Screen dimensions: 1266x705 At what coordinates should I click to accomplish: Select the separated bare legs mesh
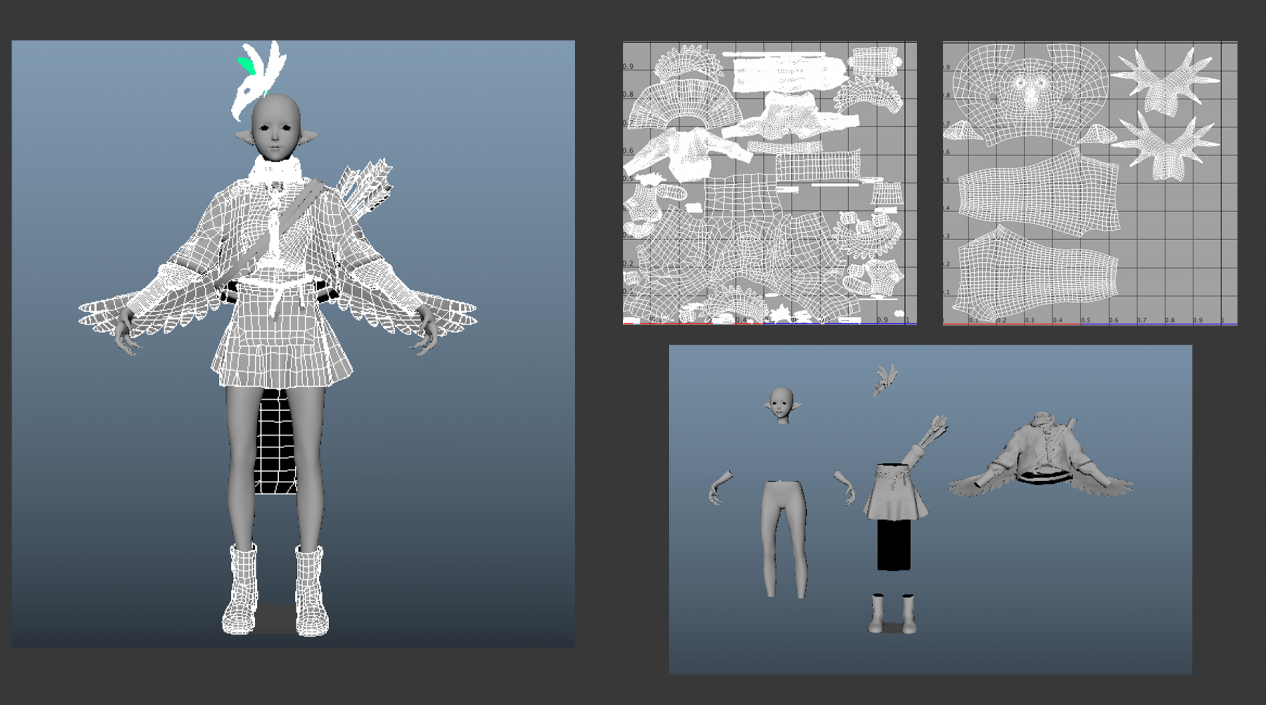tap(784, 538)
